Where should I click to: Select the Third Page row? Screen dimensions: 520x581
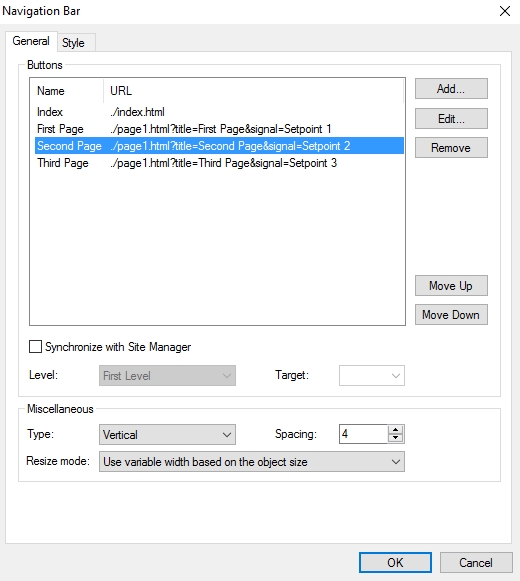(219, 163)
